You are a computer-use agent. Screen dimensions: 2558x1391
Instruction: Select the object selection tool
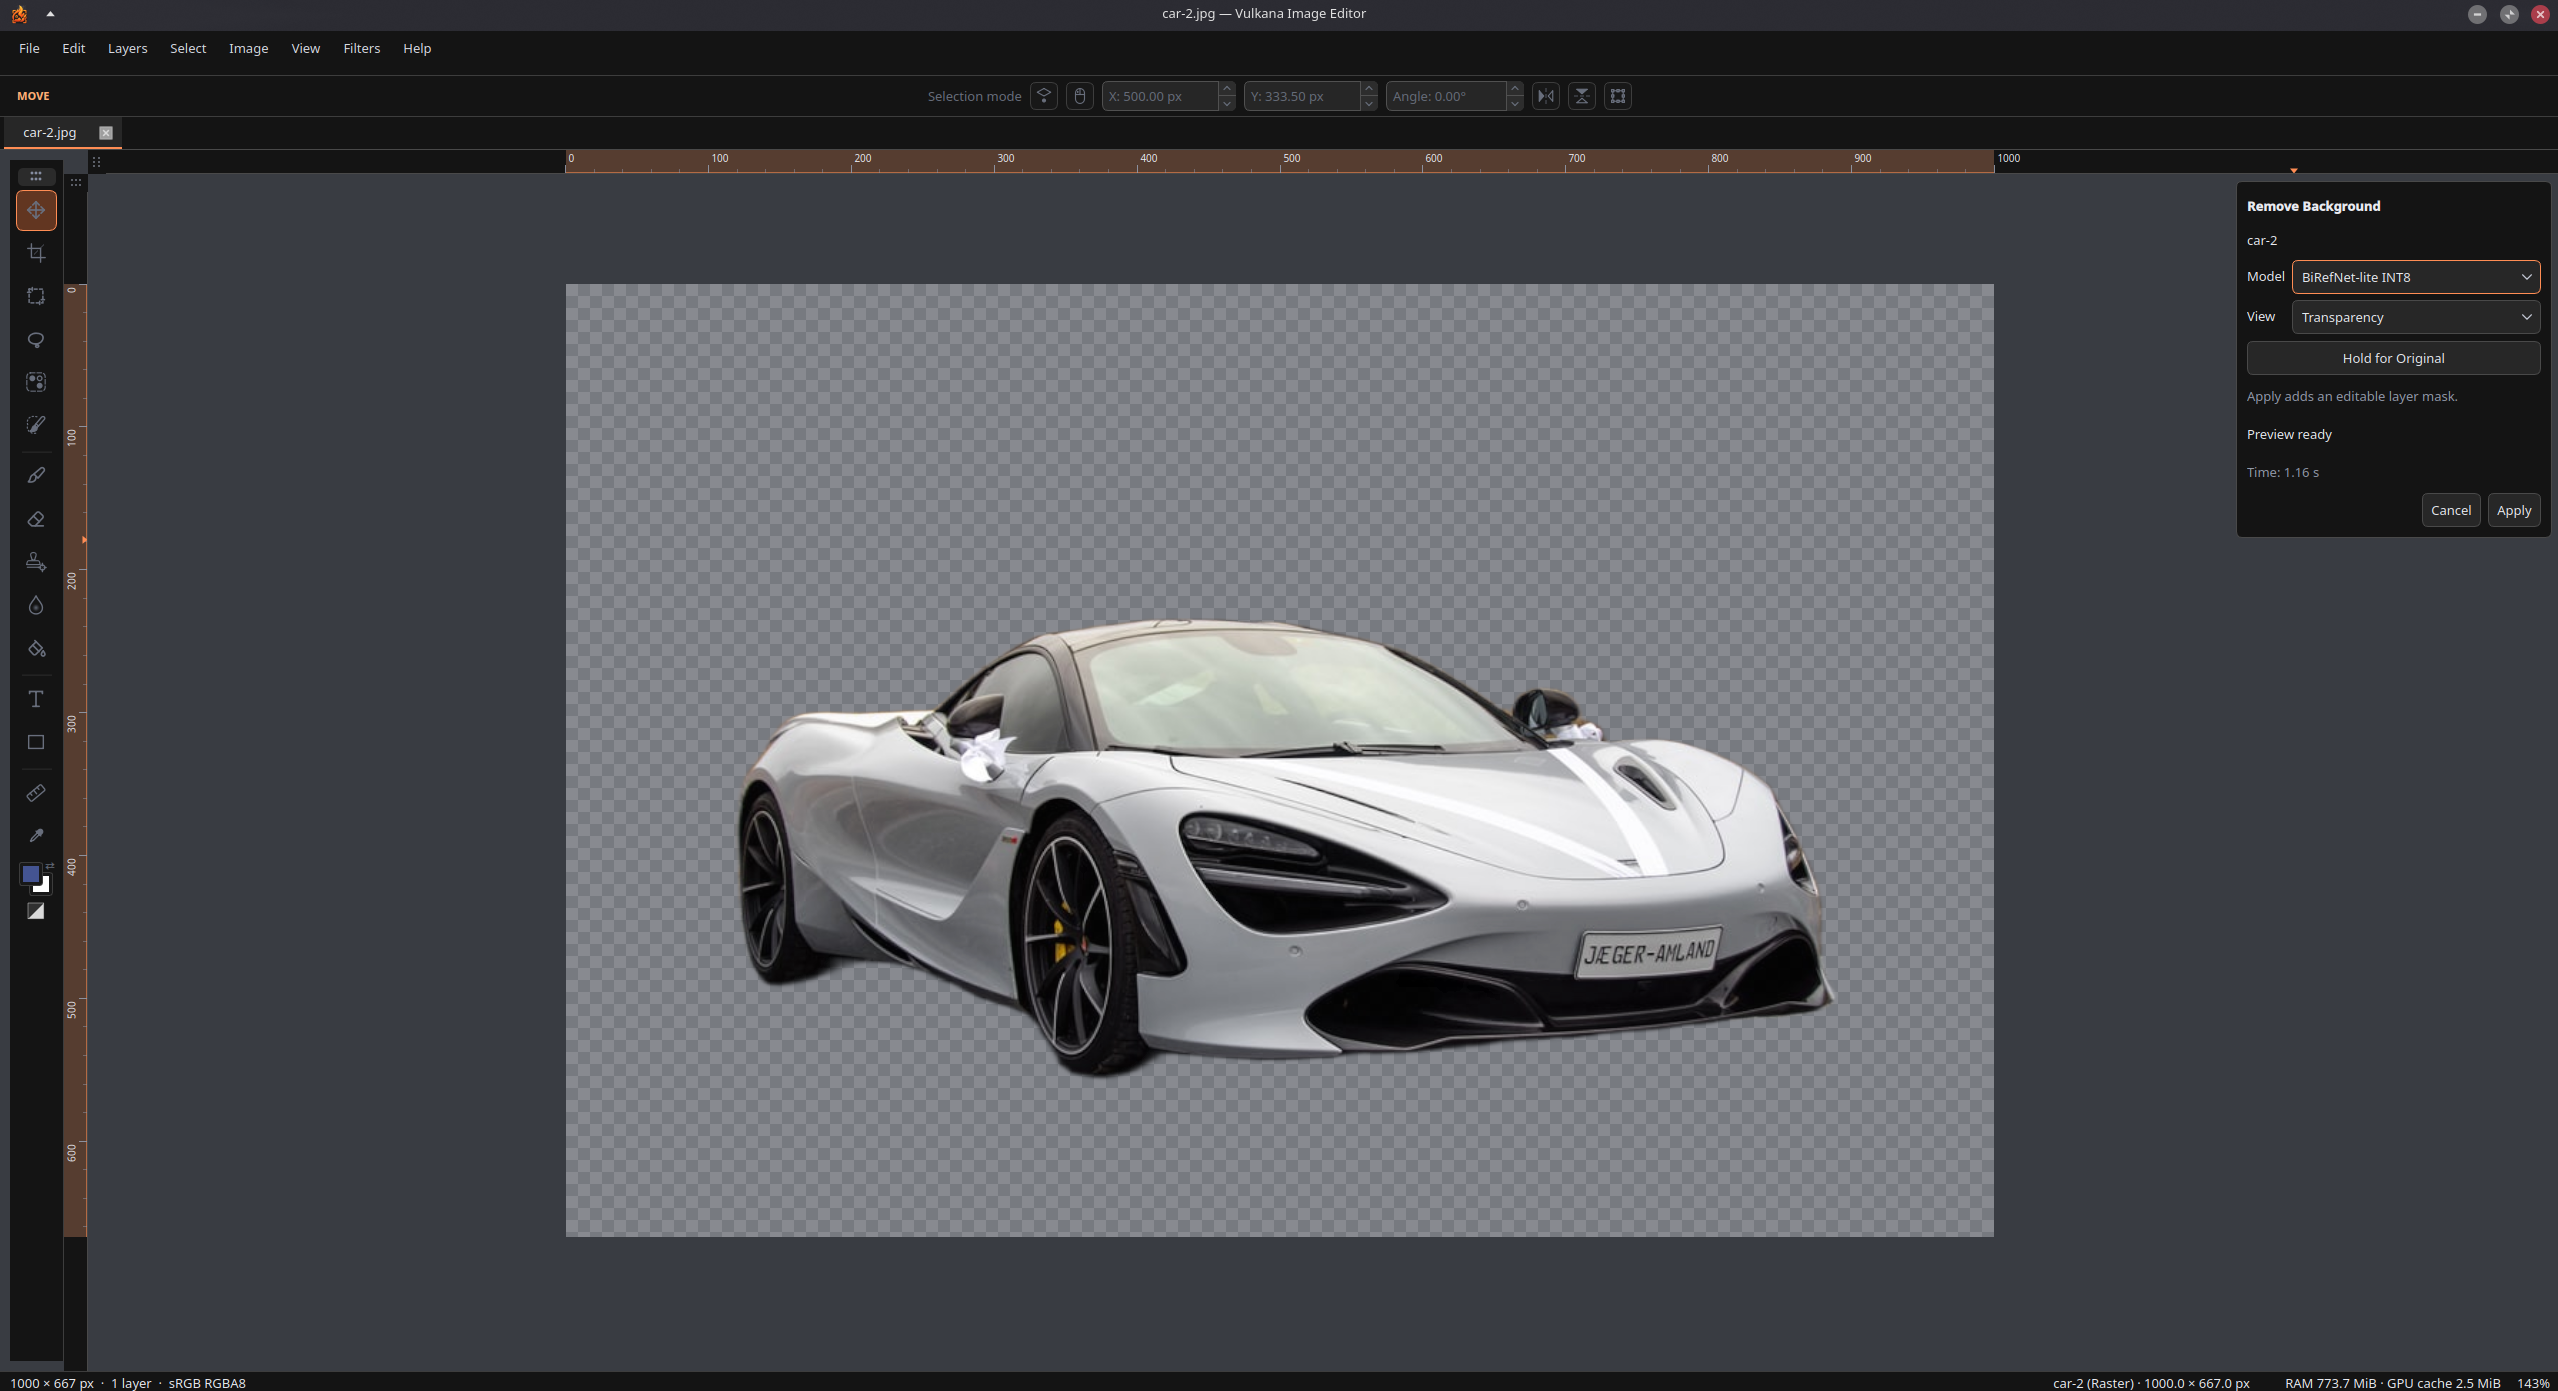pos(36,382)
